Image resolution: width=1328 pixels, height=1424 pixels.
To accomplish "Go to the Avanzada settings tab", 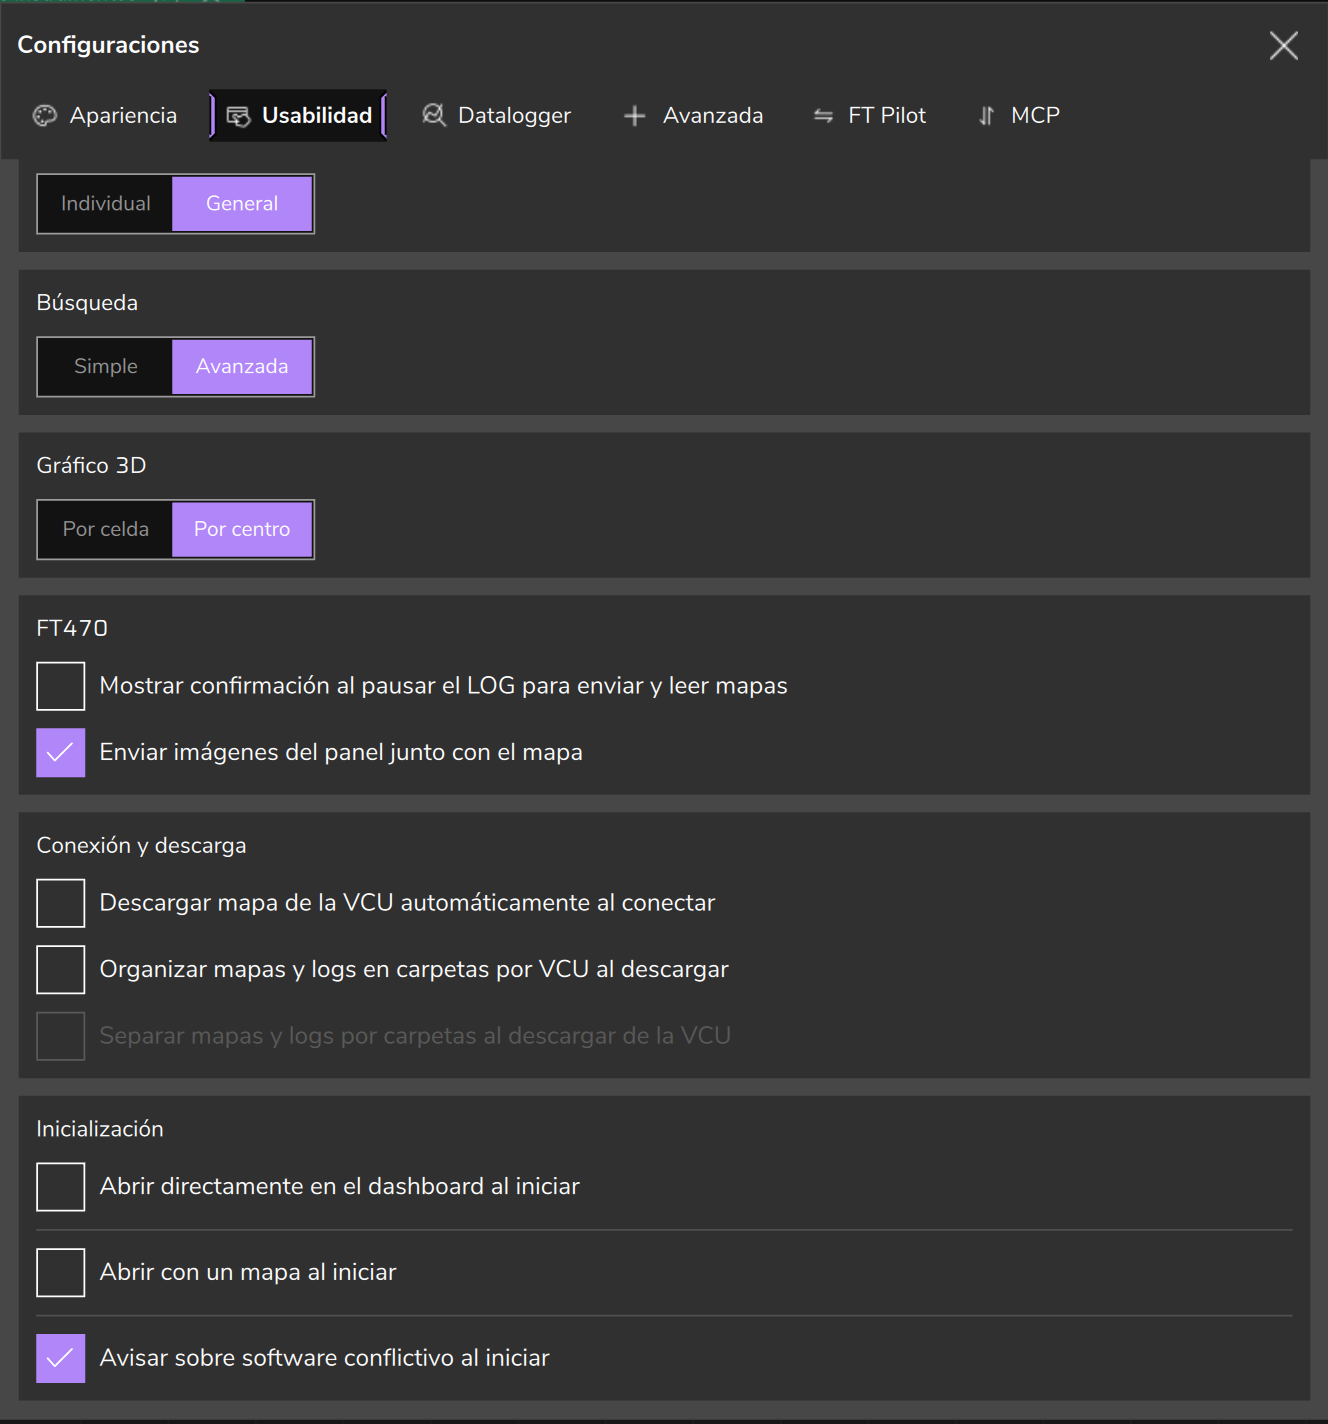I will [693, 116].
